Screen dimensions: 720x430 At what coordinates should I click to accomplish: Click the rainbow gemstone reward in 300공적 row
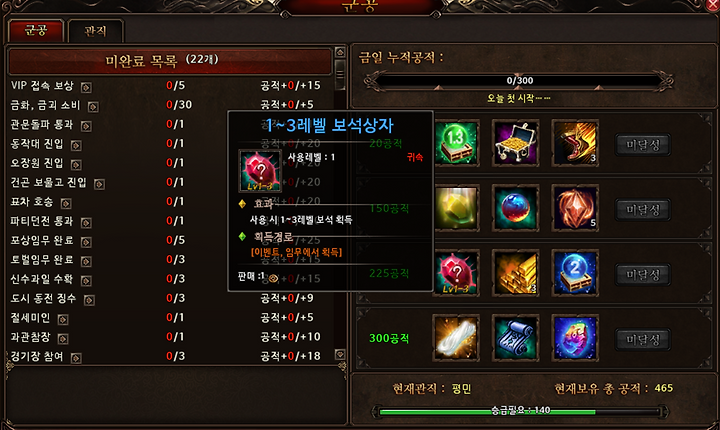(575, 339)
